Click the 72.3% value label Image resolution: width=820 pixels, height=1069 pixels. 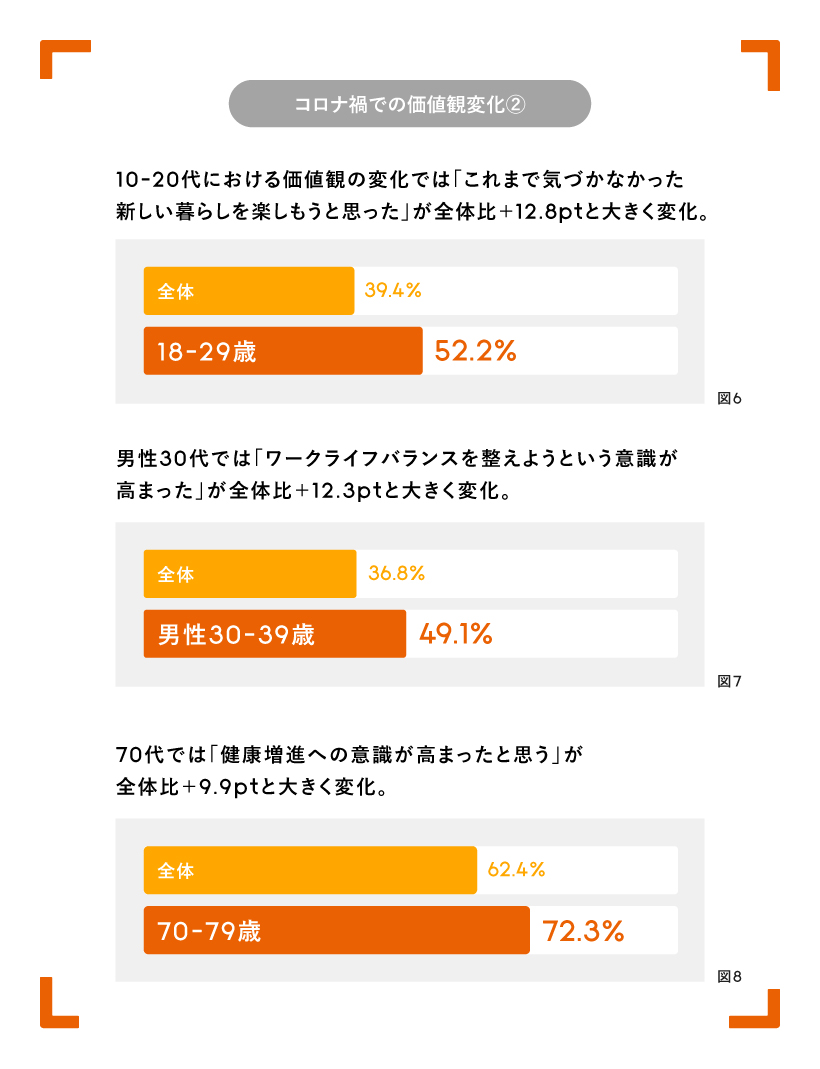pyautogui.click(x=583, y=931)
